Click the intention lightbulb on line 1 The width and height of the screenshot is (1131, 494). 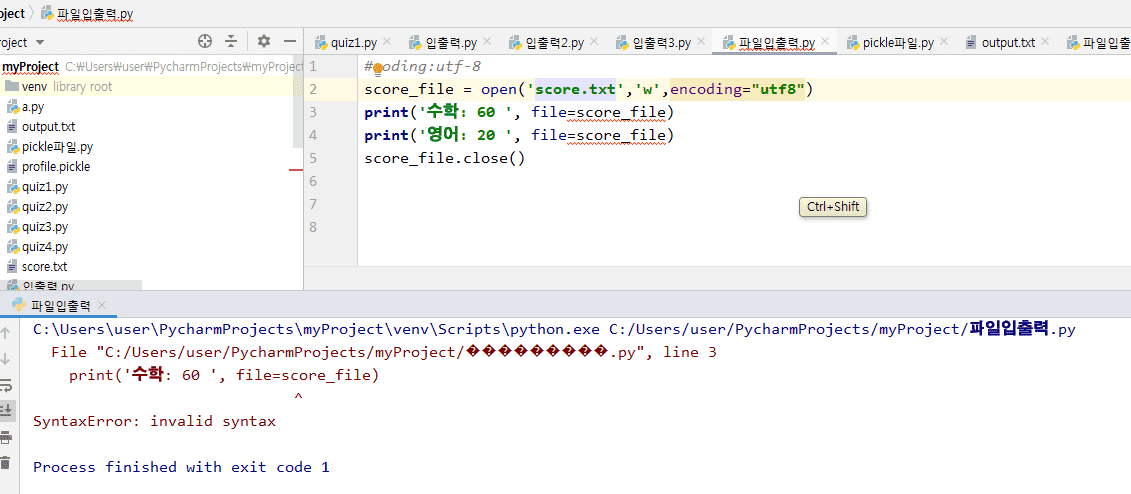[377, 69]
